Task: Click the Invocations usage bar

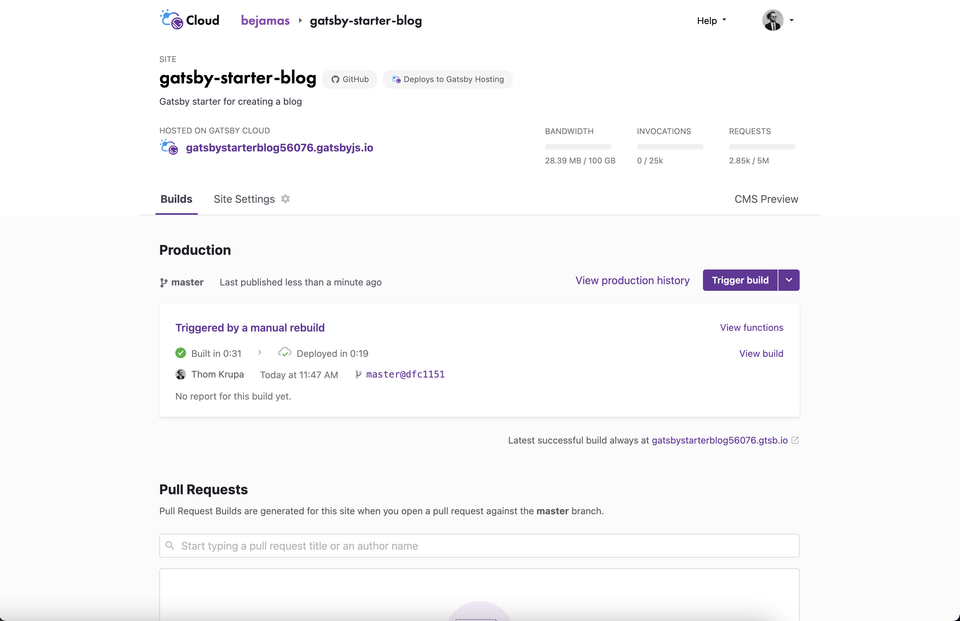Action: coord(670,147)
